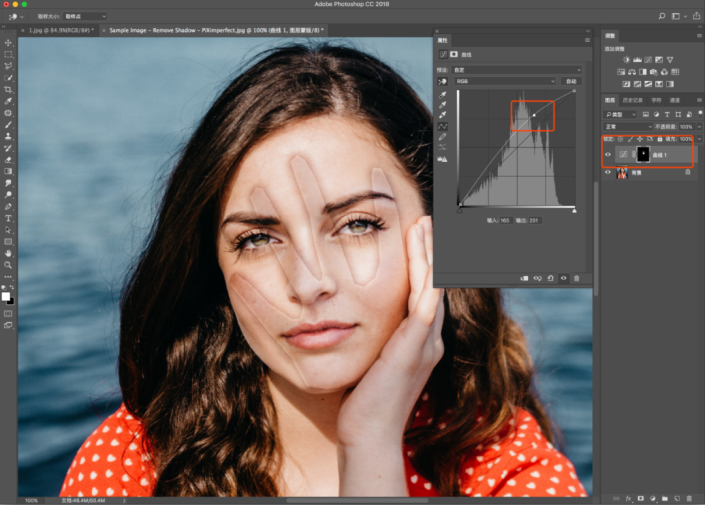The height and width of the screenshot is (505, 705).
Task: Click the 自动 auto button in Curves
Action: point(571,81)
